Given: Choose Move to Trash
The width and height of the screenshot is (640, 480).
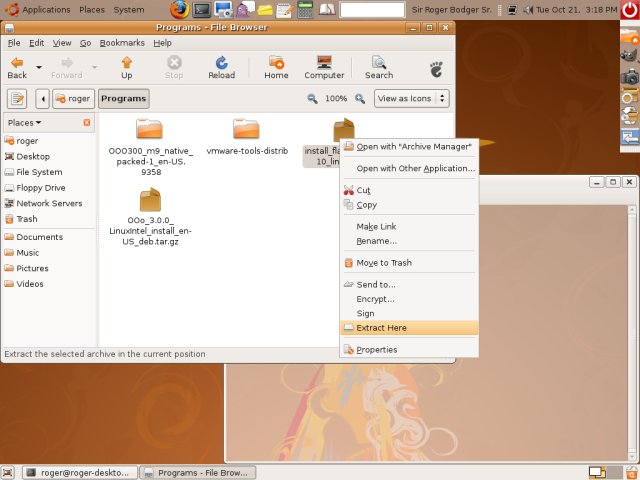Looking at the screenshot, I should (x=409, y=263).
